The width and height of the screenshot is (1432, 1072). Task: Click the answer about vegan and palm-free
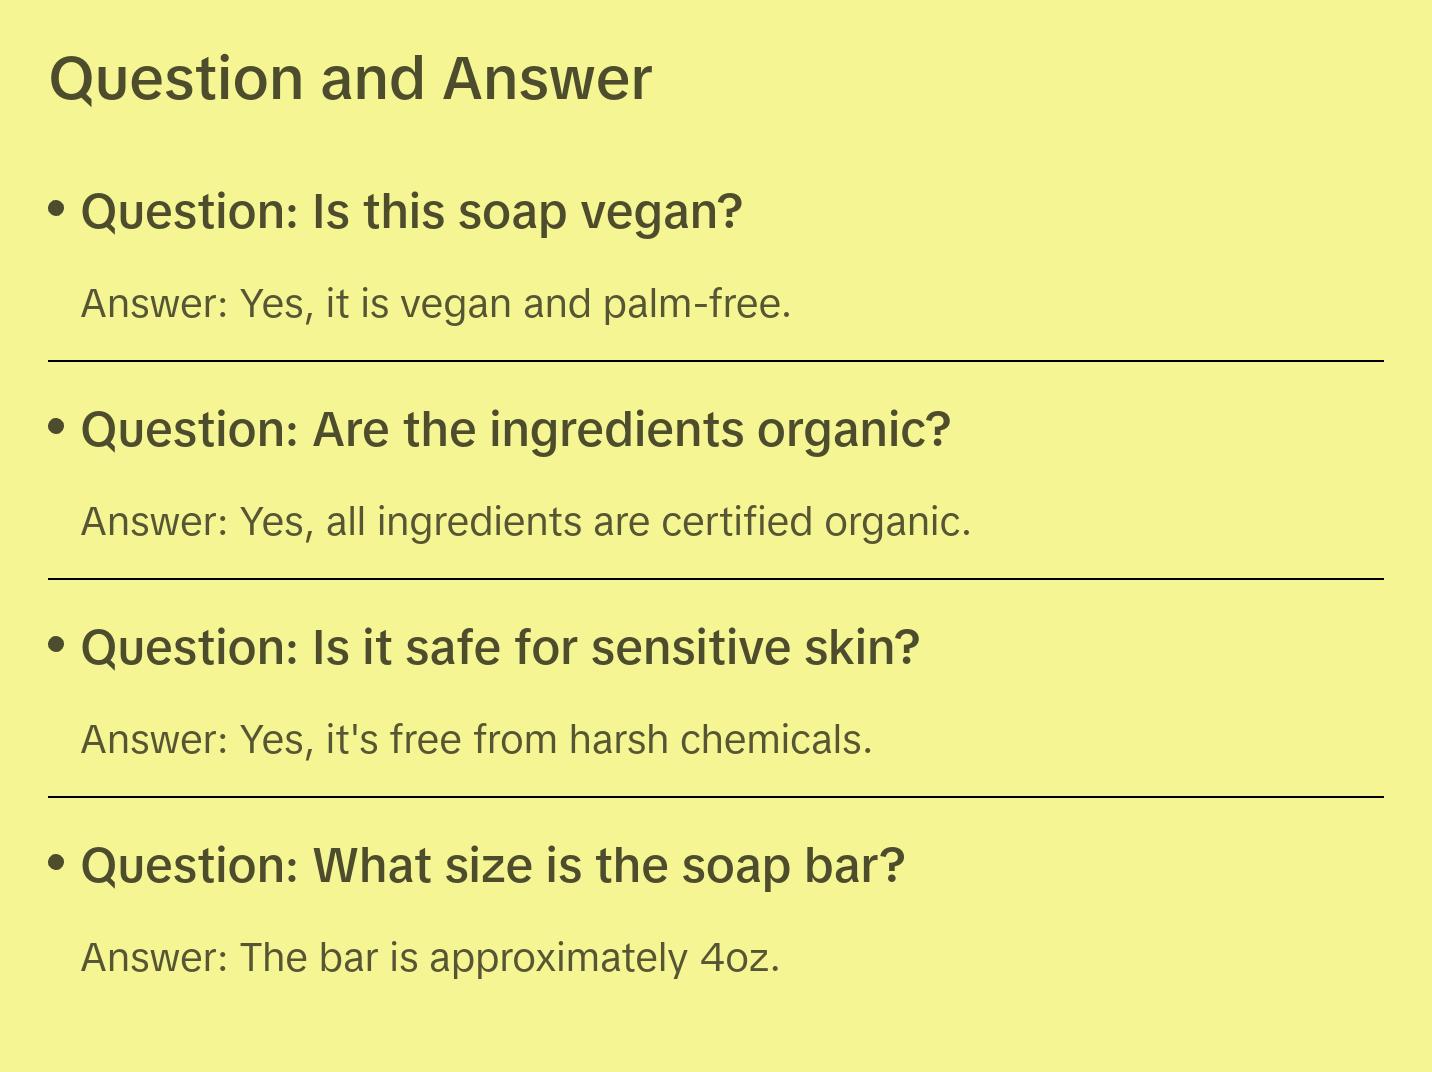(436, 304)
